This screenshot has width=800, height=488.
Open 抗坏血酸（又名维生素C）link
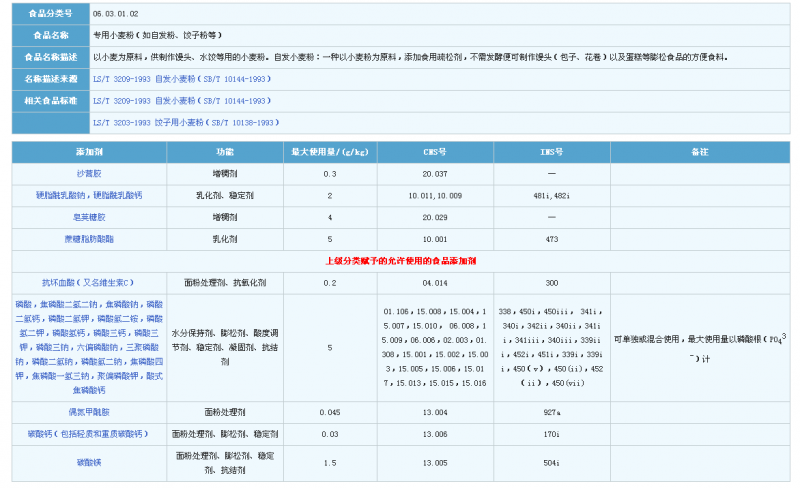click(87, 283)
